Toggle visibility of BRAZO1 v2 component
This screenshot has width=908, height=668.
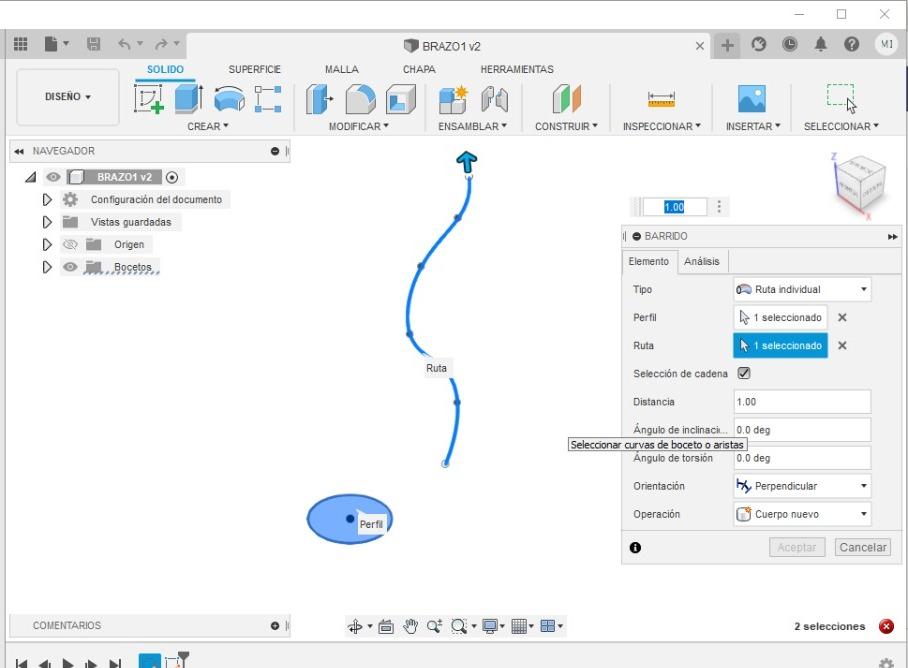click(53, 177)
